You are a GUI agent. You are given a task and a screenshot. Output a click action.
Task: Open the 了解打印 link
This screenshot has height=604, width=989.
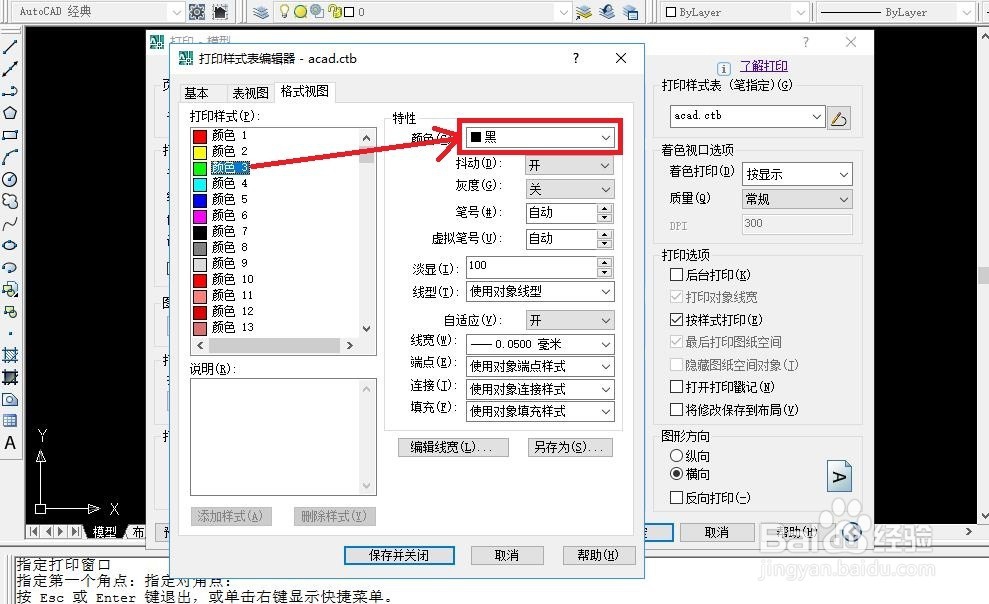764,66
